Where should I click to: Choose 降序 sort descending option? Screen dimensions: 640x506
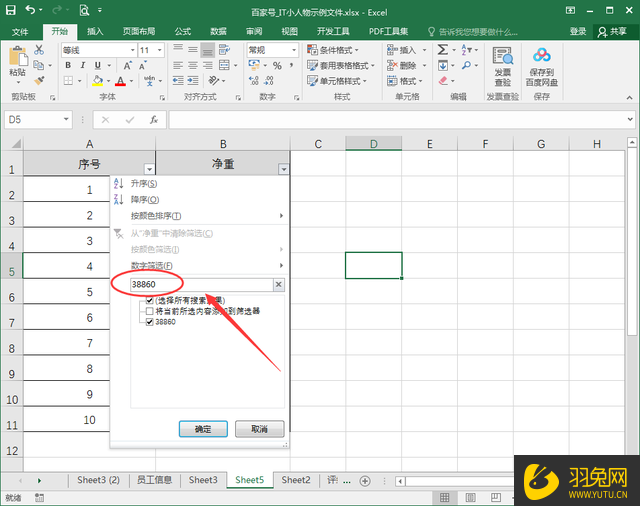coord(145,200)
